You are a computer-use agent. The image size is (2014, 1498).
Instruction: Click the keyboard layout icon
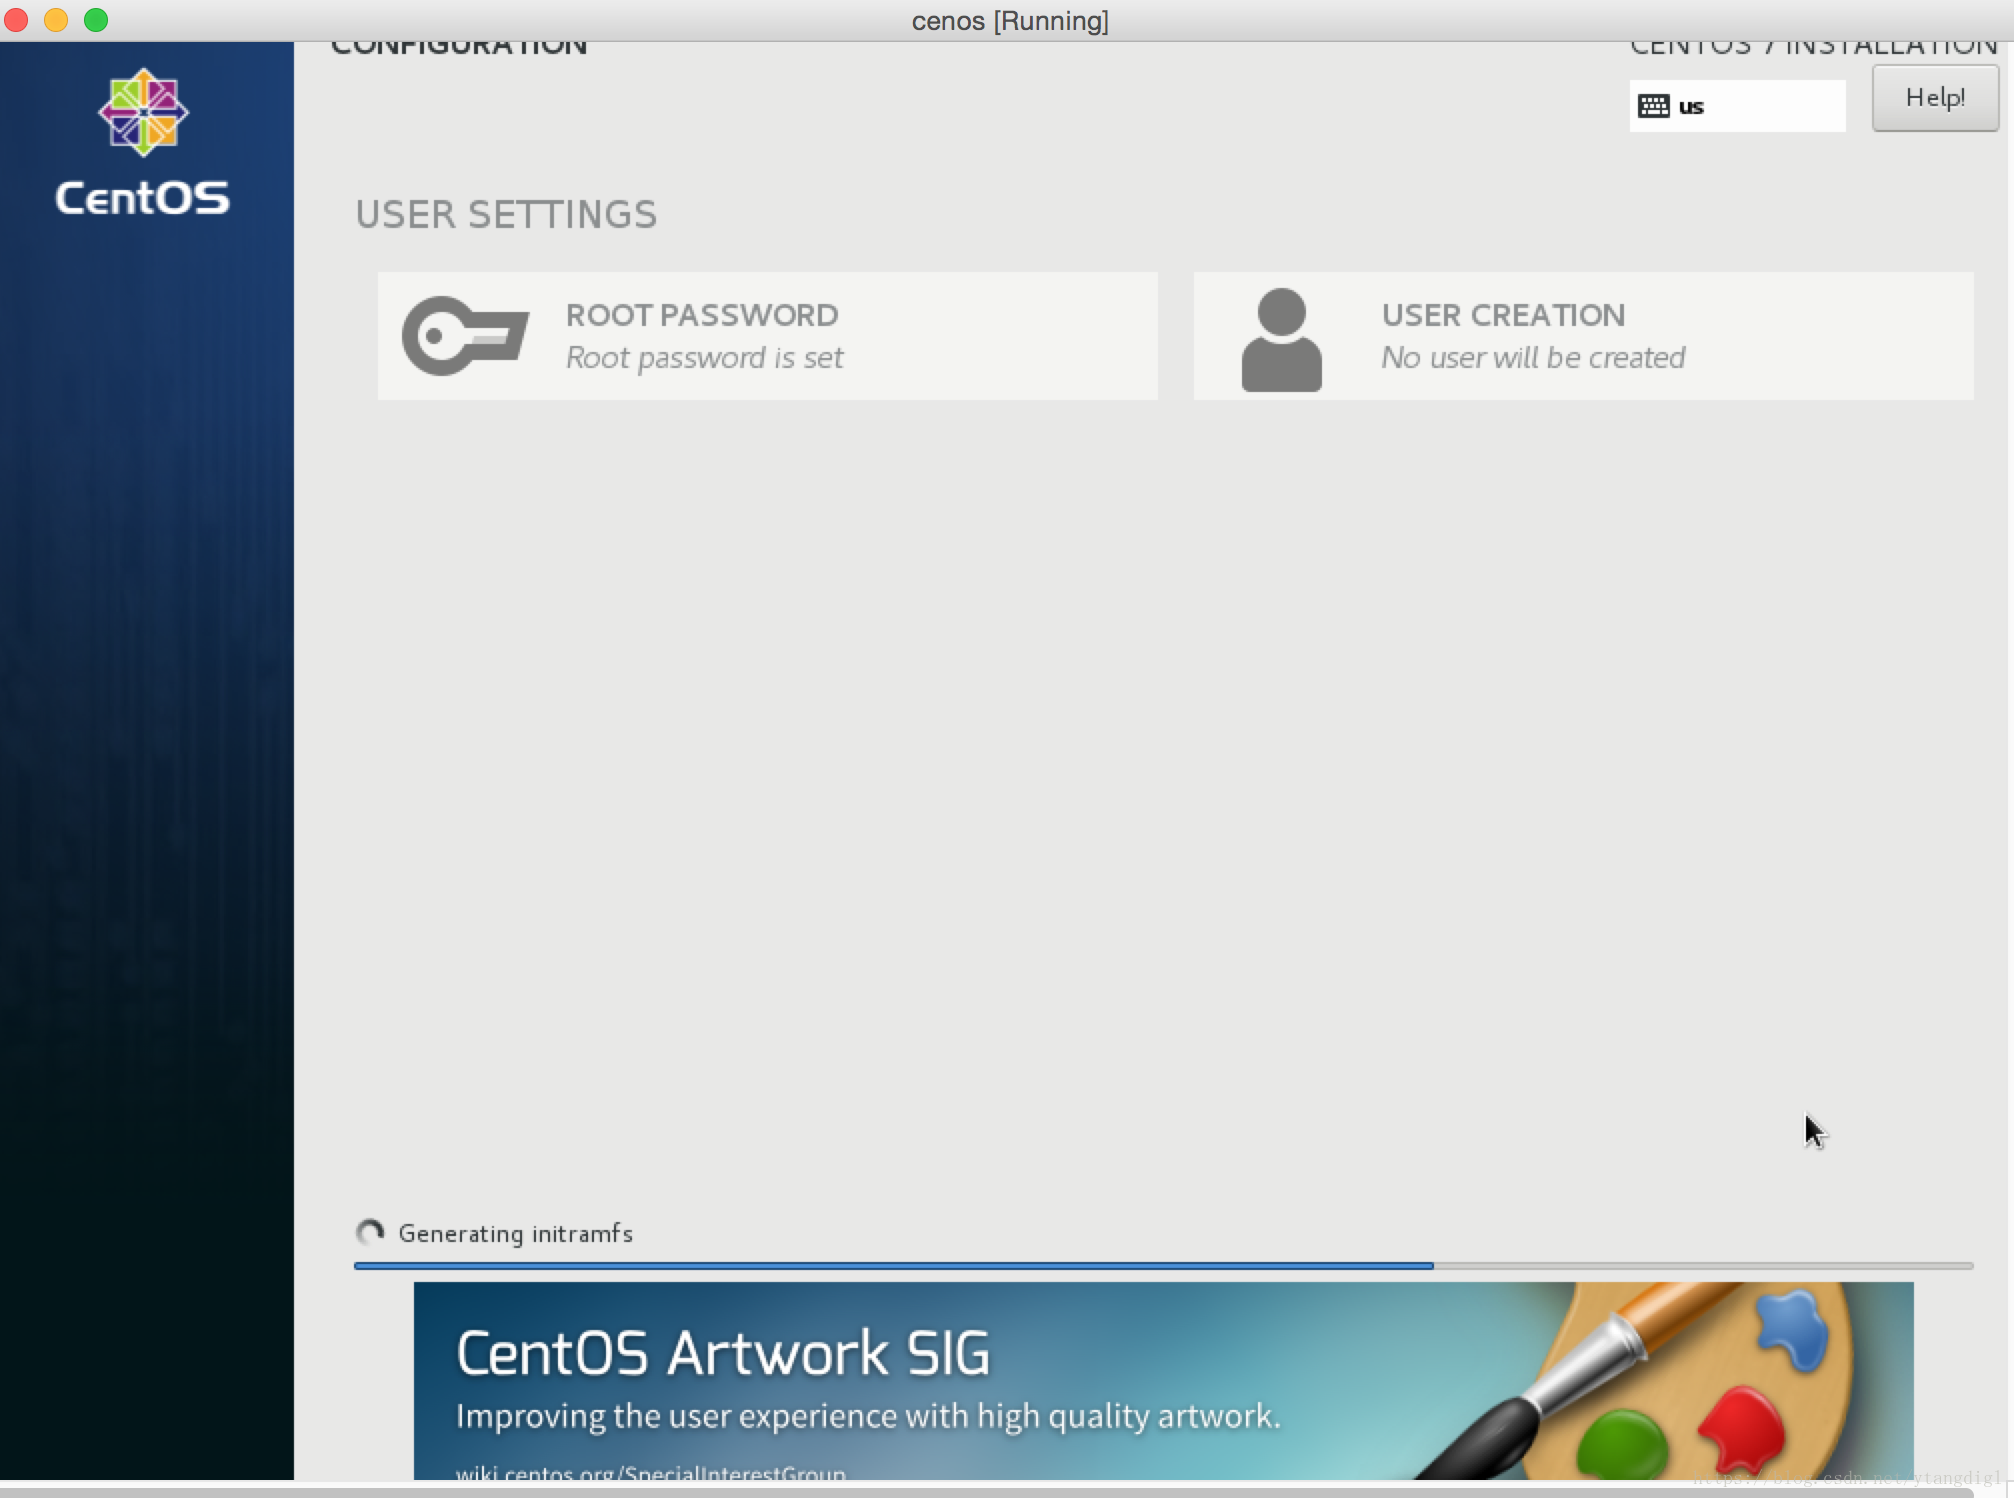pos(1653,106)
